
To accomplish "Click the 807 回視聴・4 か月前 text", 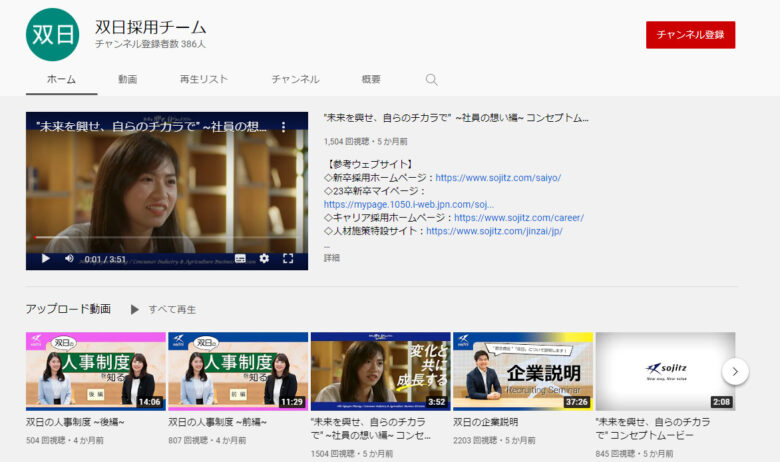I will pos(207,441).
